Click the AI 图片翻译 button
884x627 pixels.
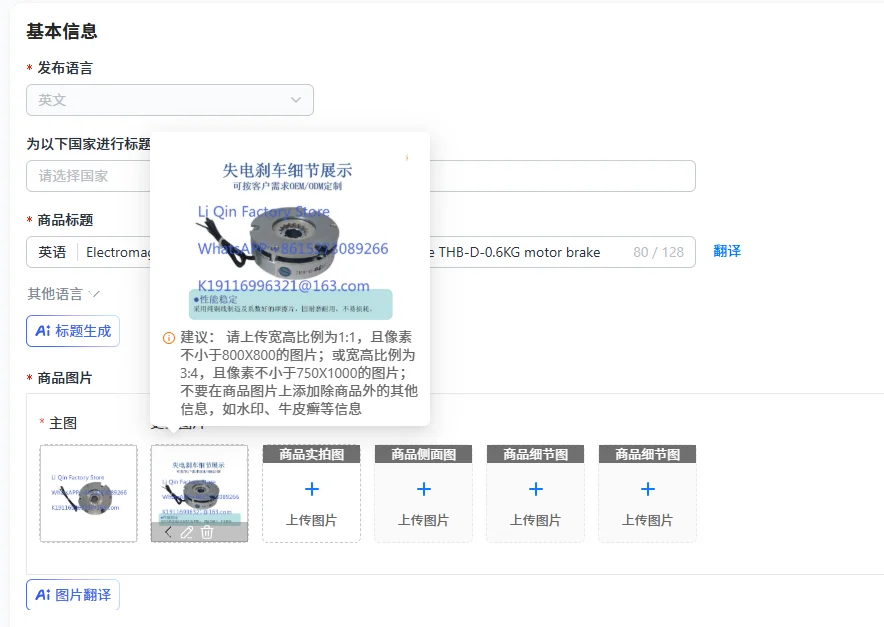pos(73,595)
